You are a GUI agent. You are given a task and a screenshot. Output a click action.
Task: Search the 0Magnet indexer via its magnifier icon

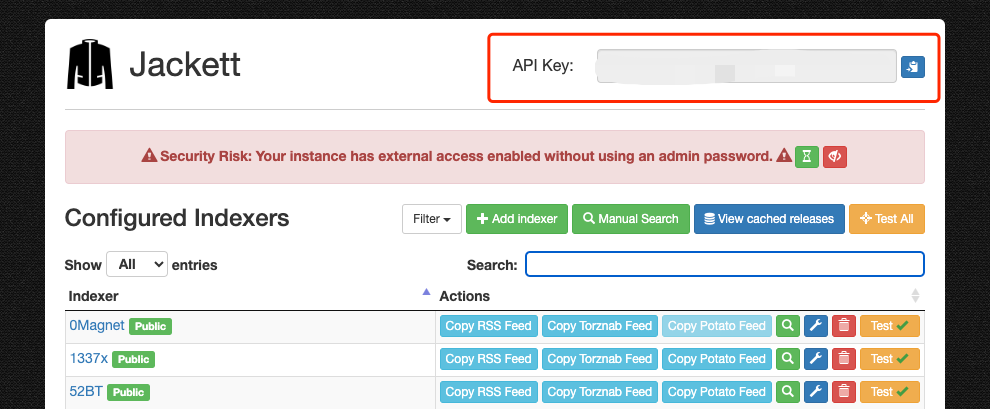(788, 326)
